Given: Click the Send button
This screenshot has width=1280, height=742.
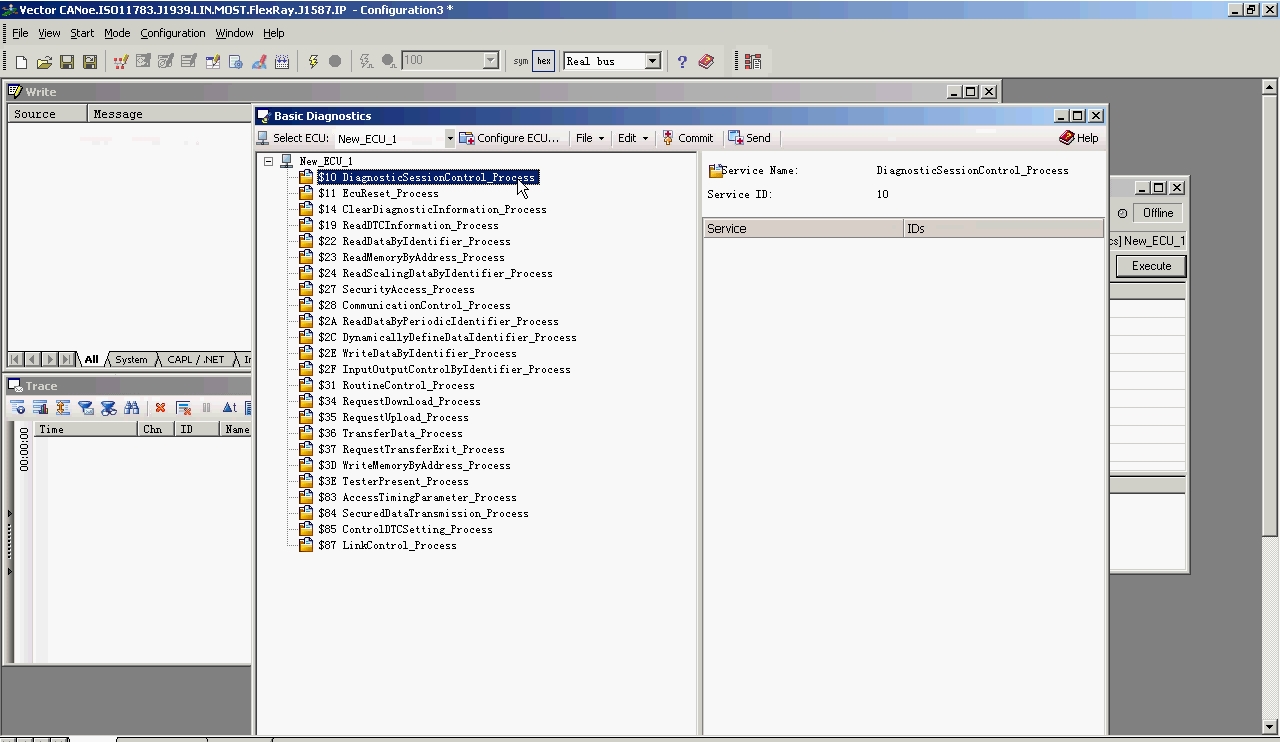Looking at the screenshot, I should point(749,138).
